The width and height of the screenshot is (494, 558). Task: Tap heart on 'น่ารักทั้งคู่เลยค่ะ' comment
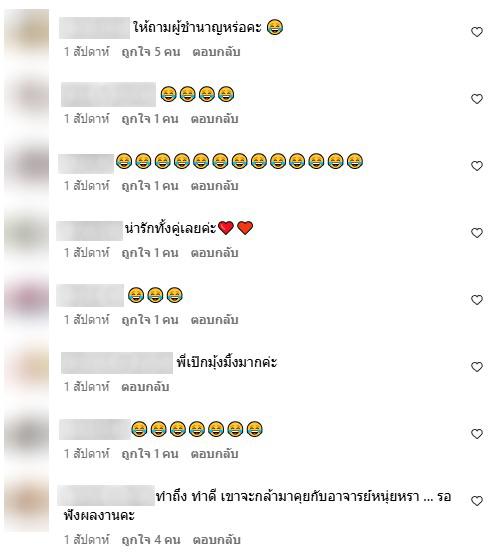[x=477, y=233]
